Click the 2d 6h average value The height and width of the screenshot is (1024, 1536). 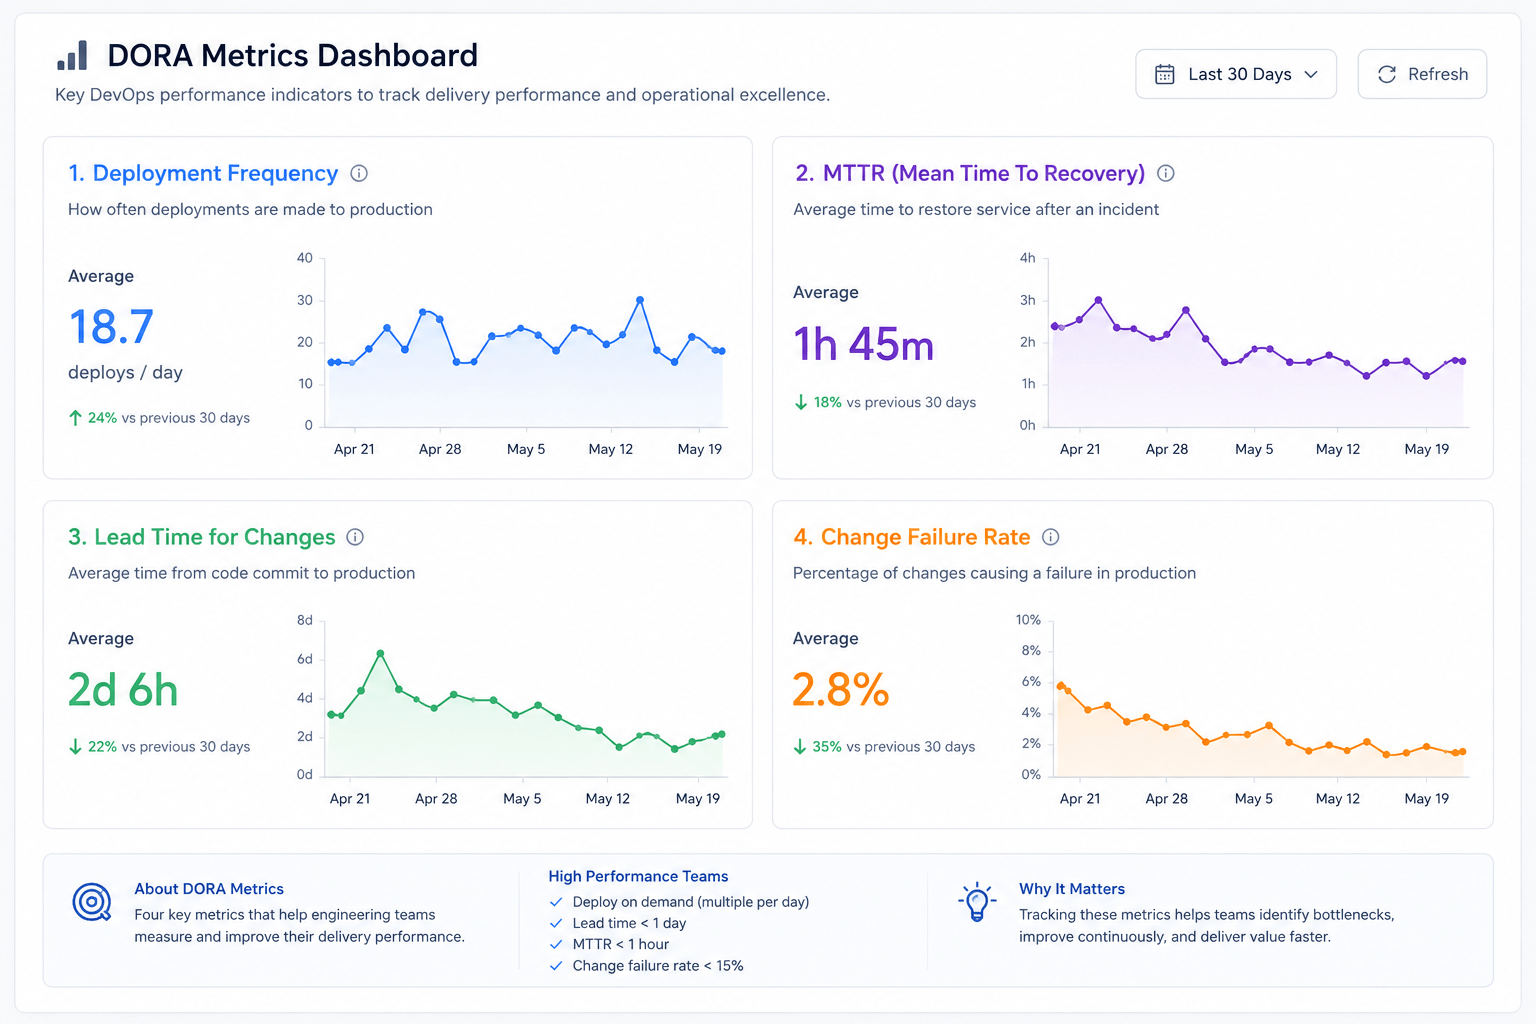click(x=123, y=690)
